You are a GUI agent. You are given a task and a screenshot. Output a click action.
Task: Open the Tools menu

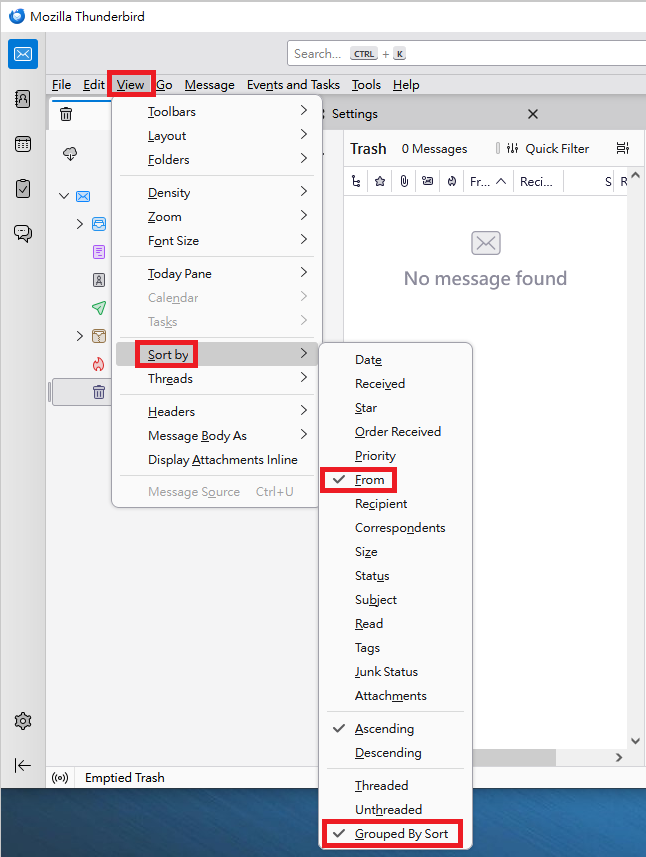[366, 85]
